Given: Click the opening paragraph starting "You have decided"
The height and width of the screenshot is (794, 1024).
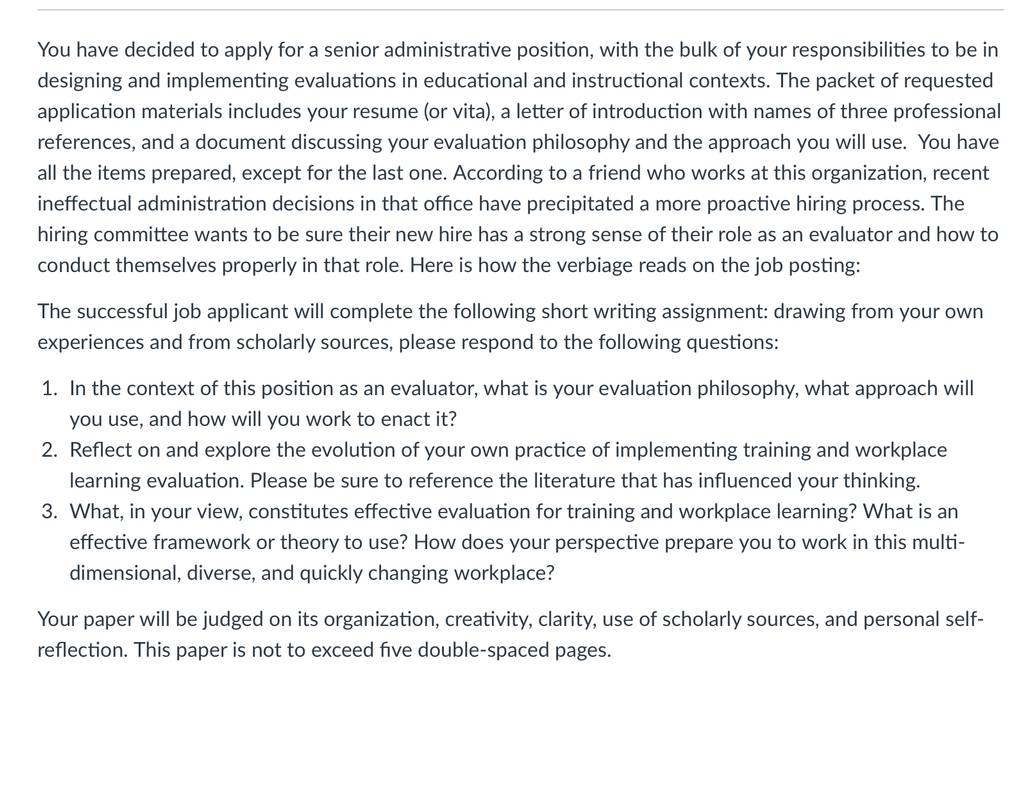Looking at the screenshot, I should (519, 157).
